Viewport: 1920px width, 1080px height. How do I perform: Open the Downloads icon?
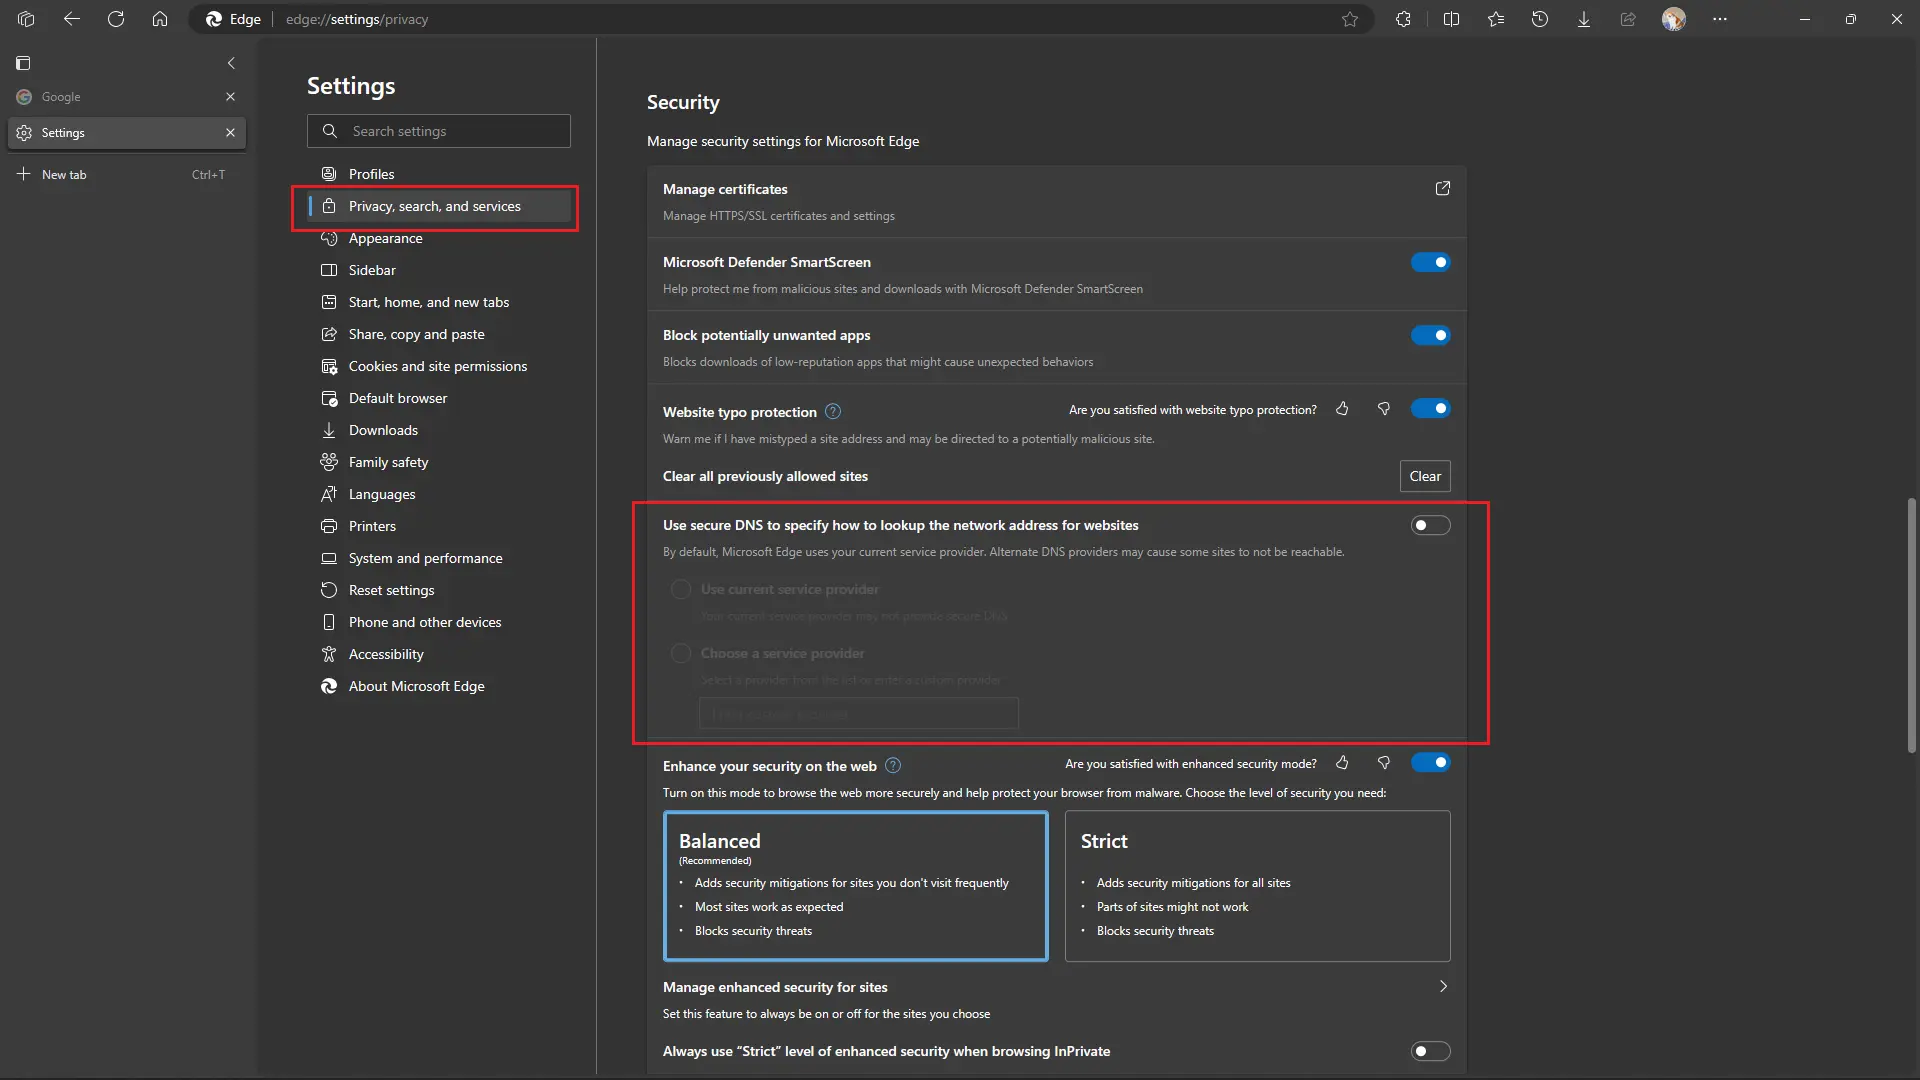pos(1583,19)
